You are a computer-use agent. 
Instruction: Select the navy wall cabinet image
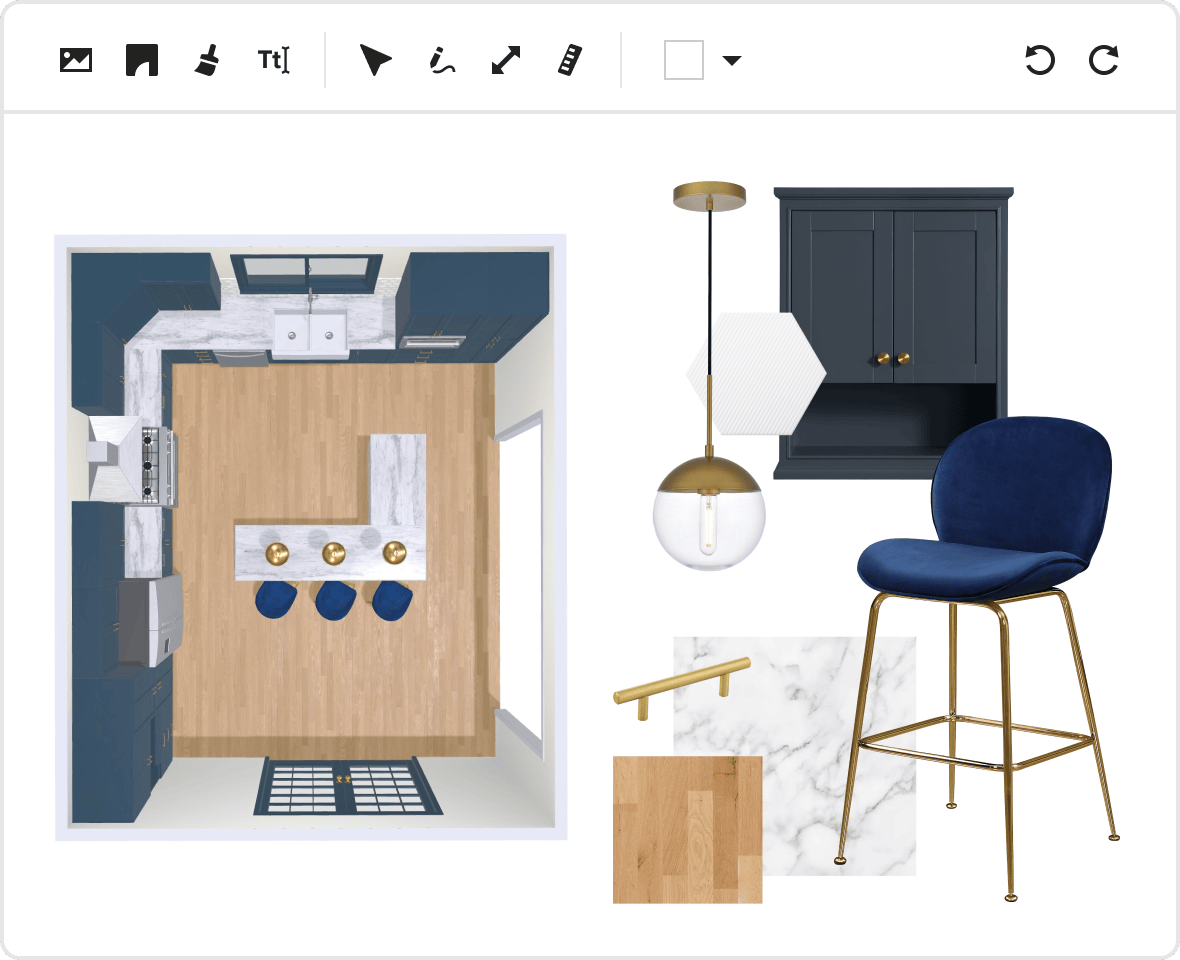pos(893,300)
